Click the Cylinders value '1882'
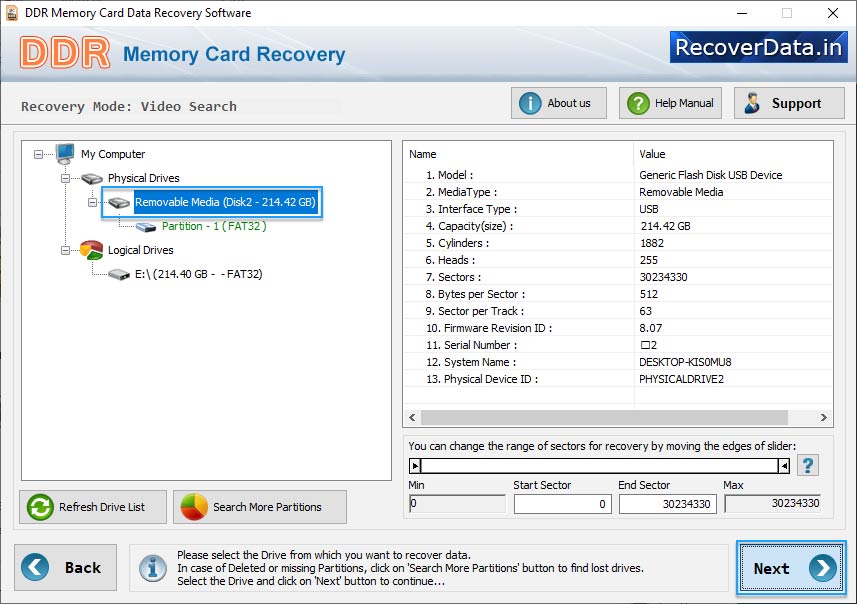This screenshot has width=857, height=604. click(652, 243)
